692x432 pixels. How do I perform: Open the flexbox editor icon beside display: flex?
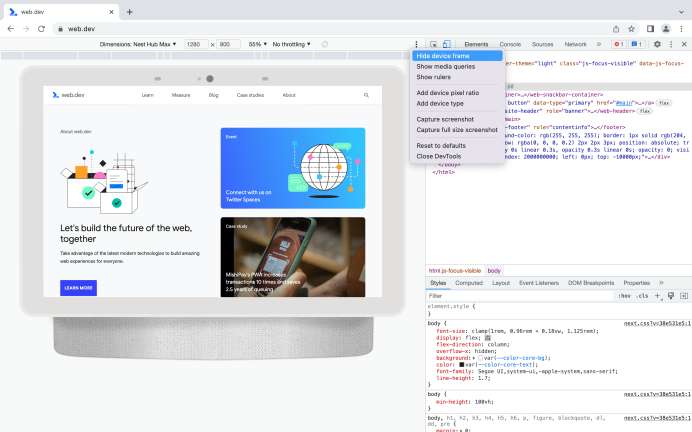click(x=488, y=338)
